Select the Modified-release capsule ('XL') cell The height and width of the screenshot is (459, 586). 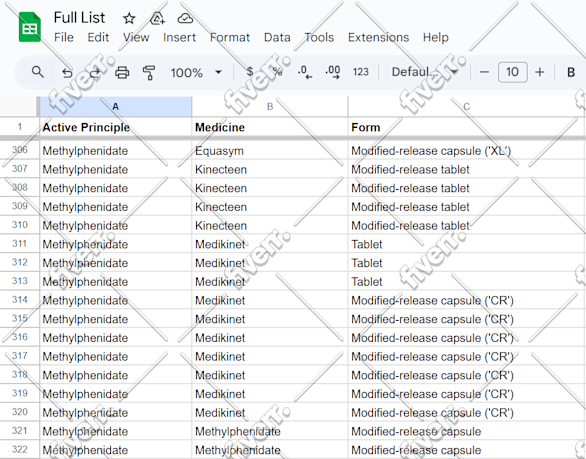pyautogui.click(x=466, y=151)
